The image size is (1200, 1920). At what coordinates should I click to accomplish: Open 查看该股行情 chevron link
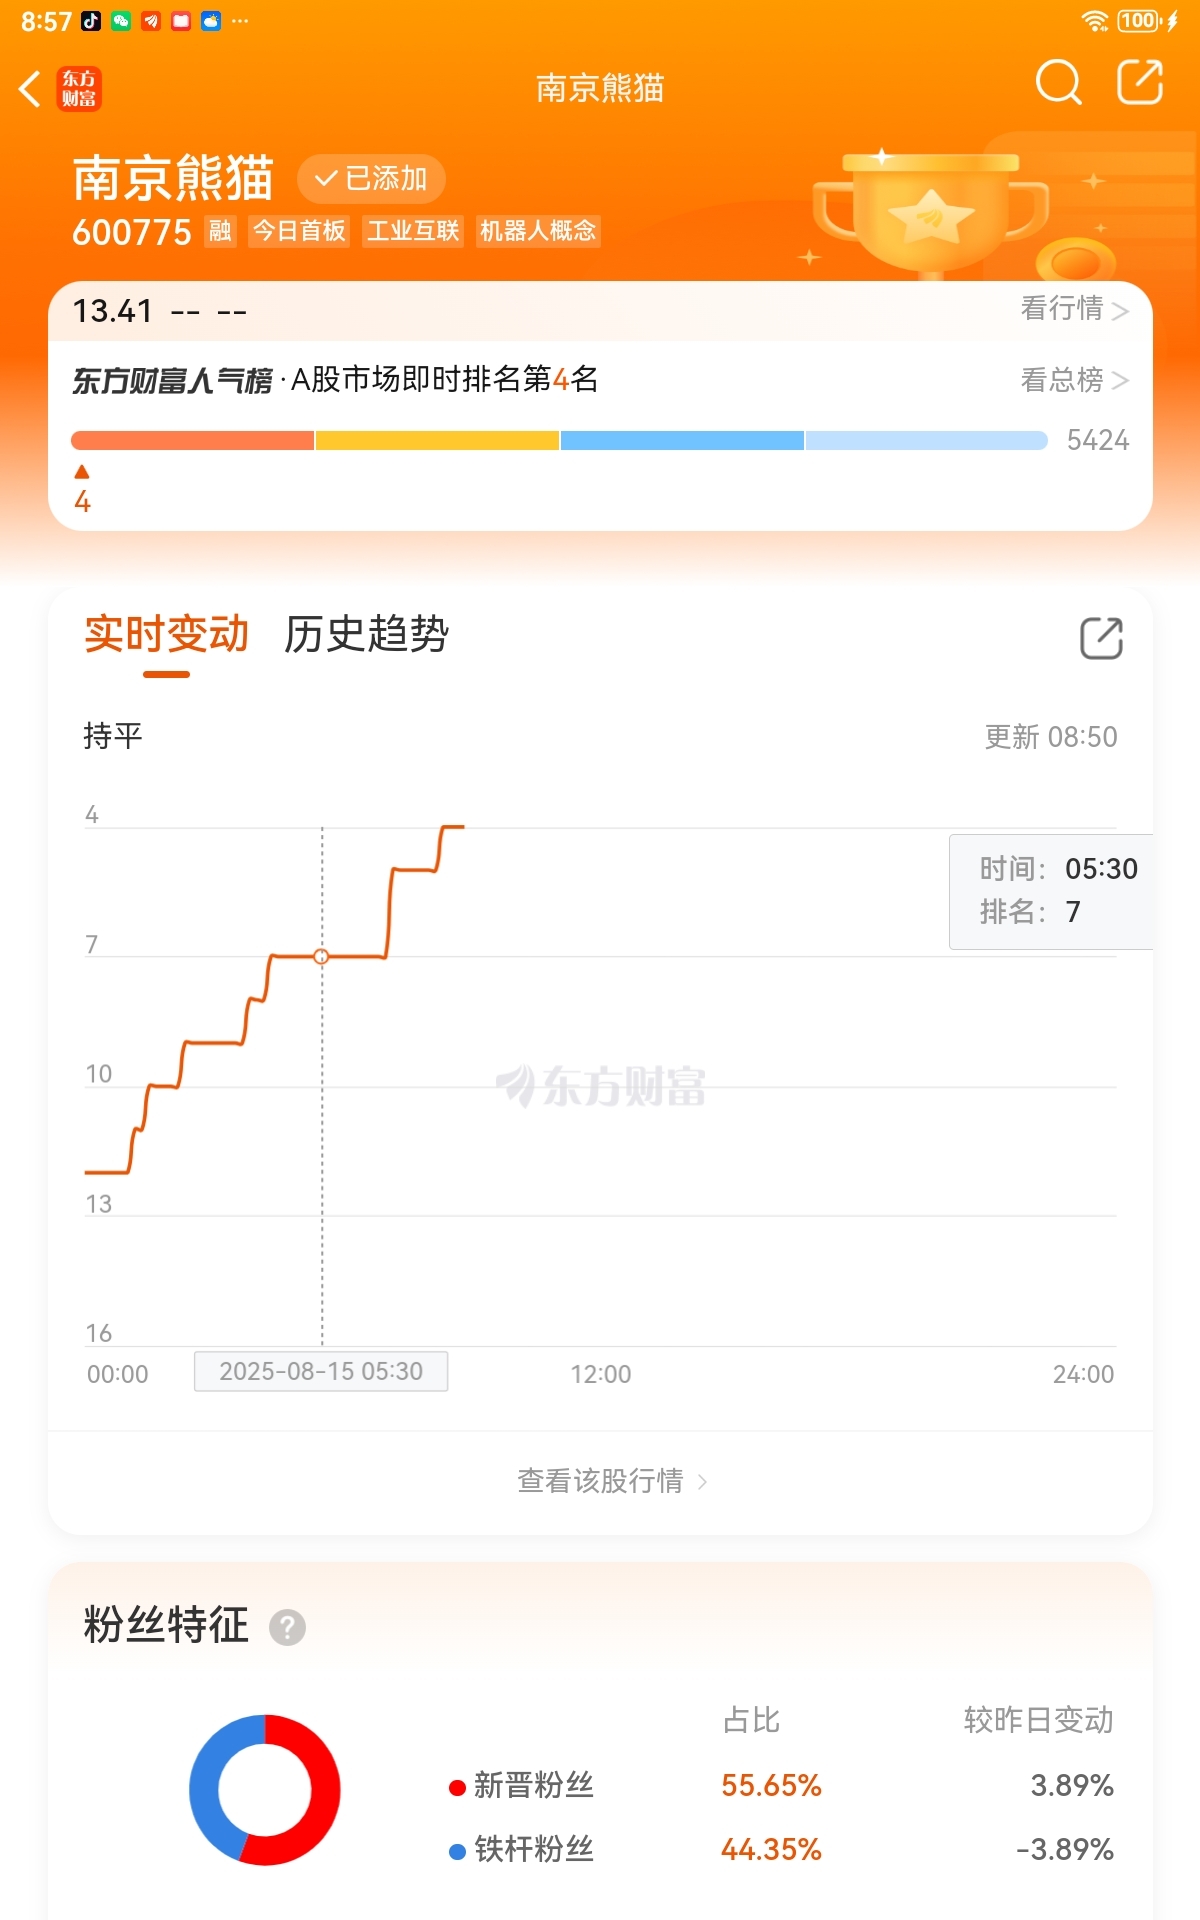click(x=612, y=1481)
